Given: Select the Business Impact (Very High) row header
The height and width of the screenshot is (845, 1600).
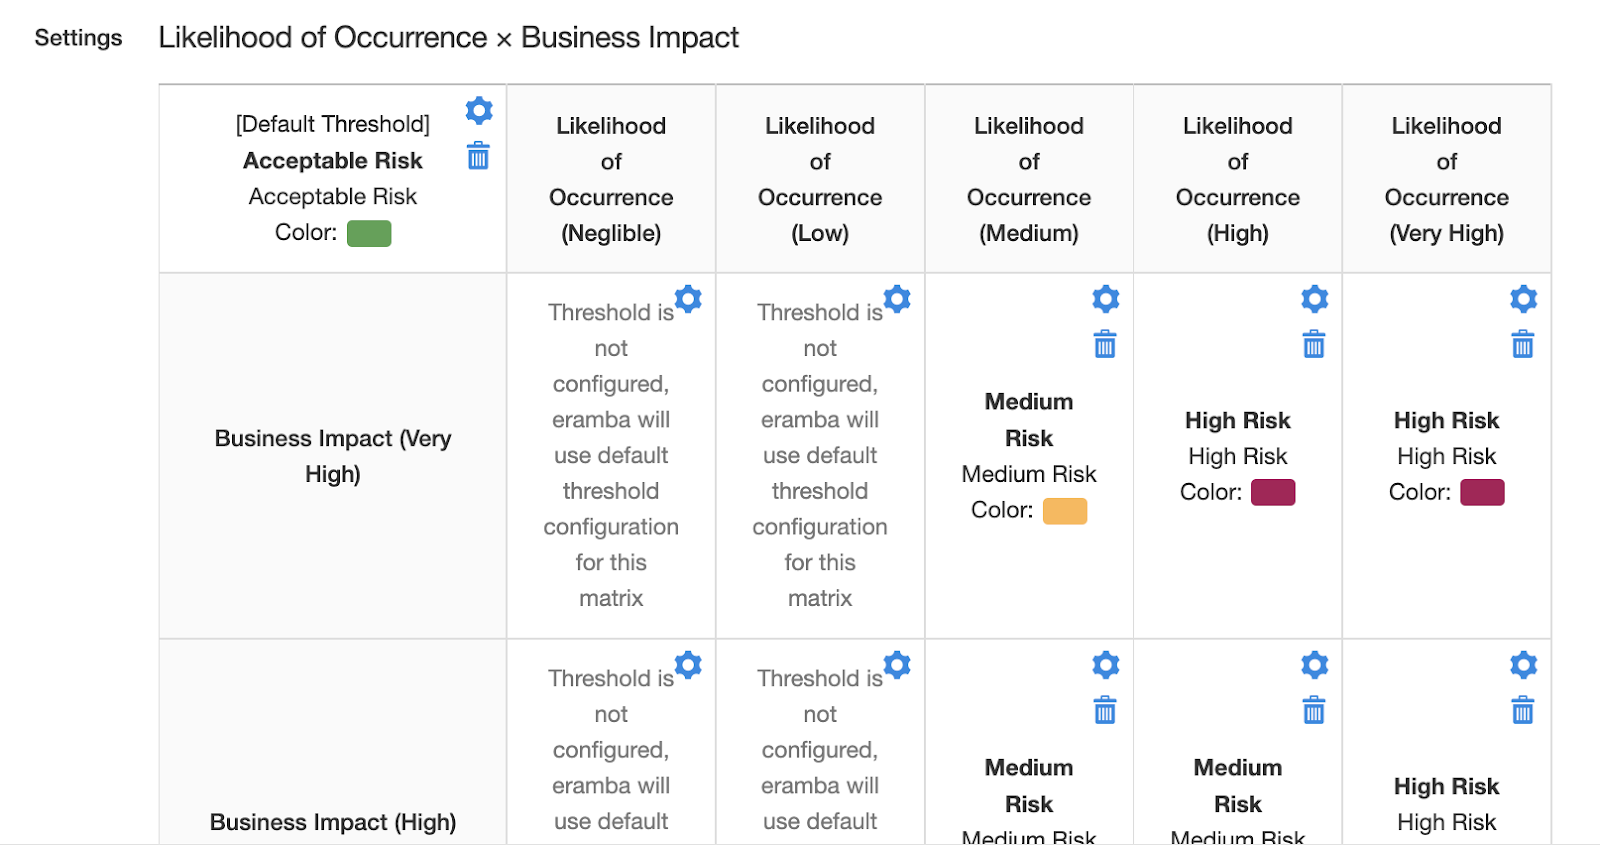Looking at the screenshot, I should [x=332, y=456].
